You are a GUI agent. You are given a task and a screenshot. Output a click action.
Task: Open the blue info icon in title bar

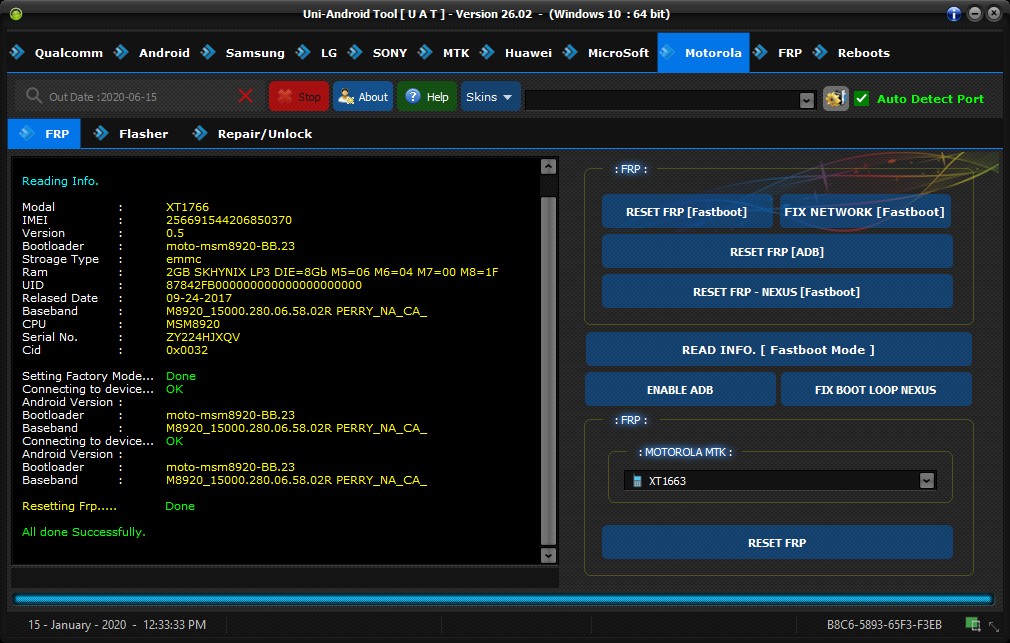[x=954, y=14]
